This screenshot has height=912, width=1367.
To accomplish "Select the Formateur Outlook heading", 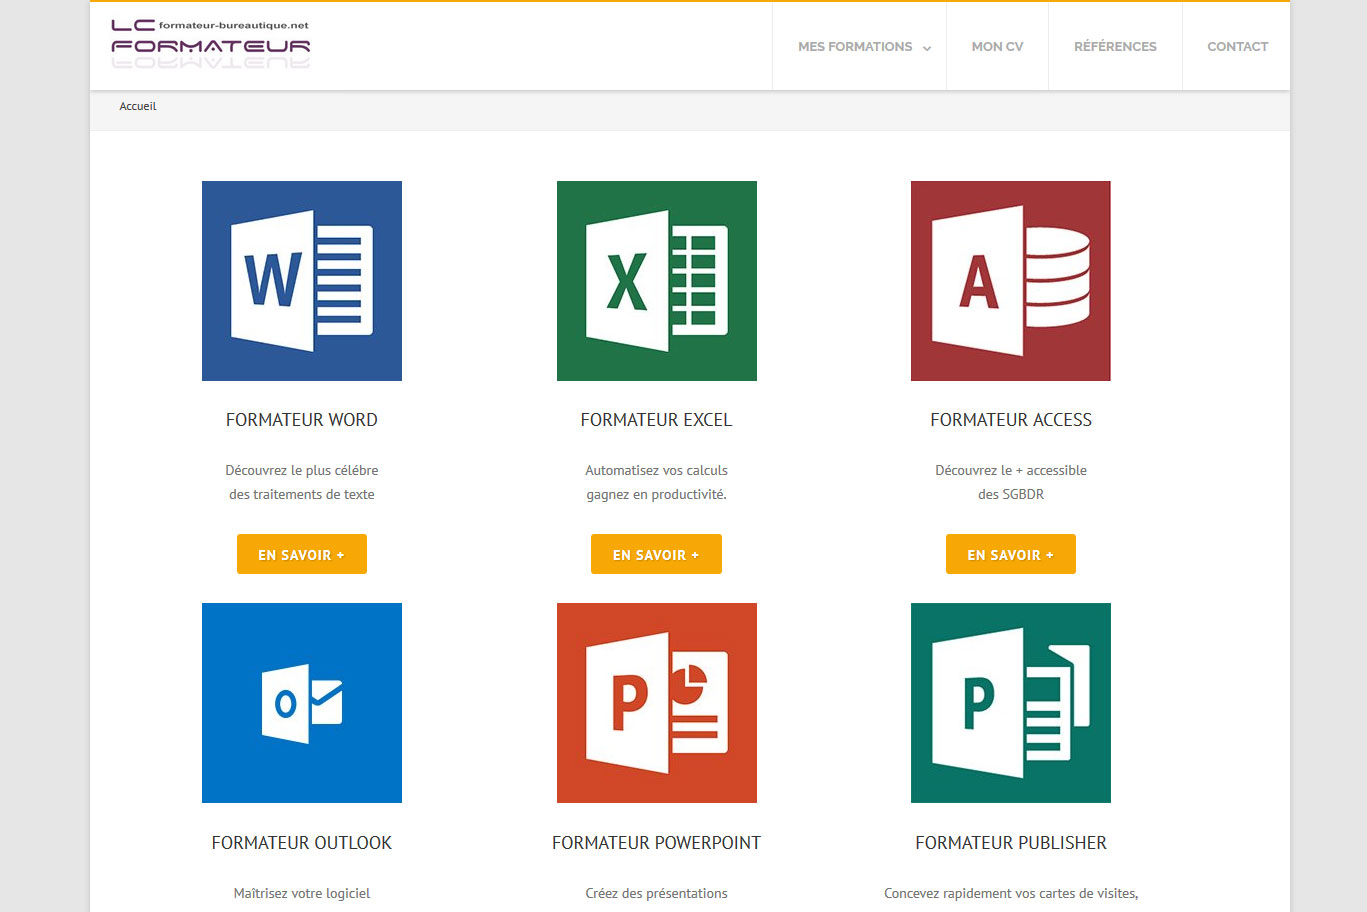I will click(x=302, y=843).
